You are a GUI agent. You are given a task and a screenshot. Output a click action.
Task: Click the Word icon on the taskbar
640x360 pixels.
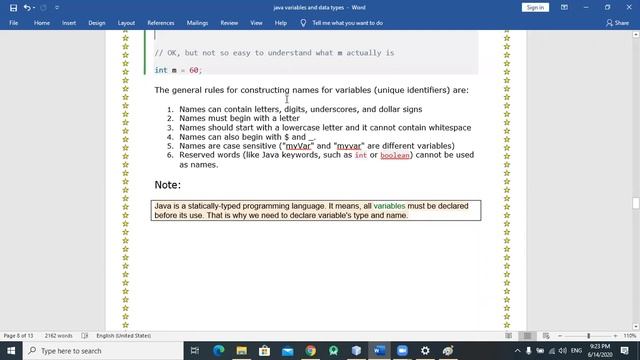[x=379, y=351]
